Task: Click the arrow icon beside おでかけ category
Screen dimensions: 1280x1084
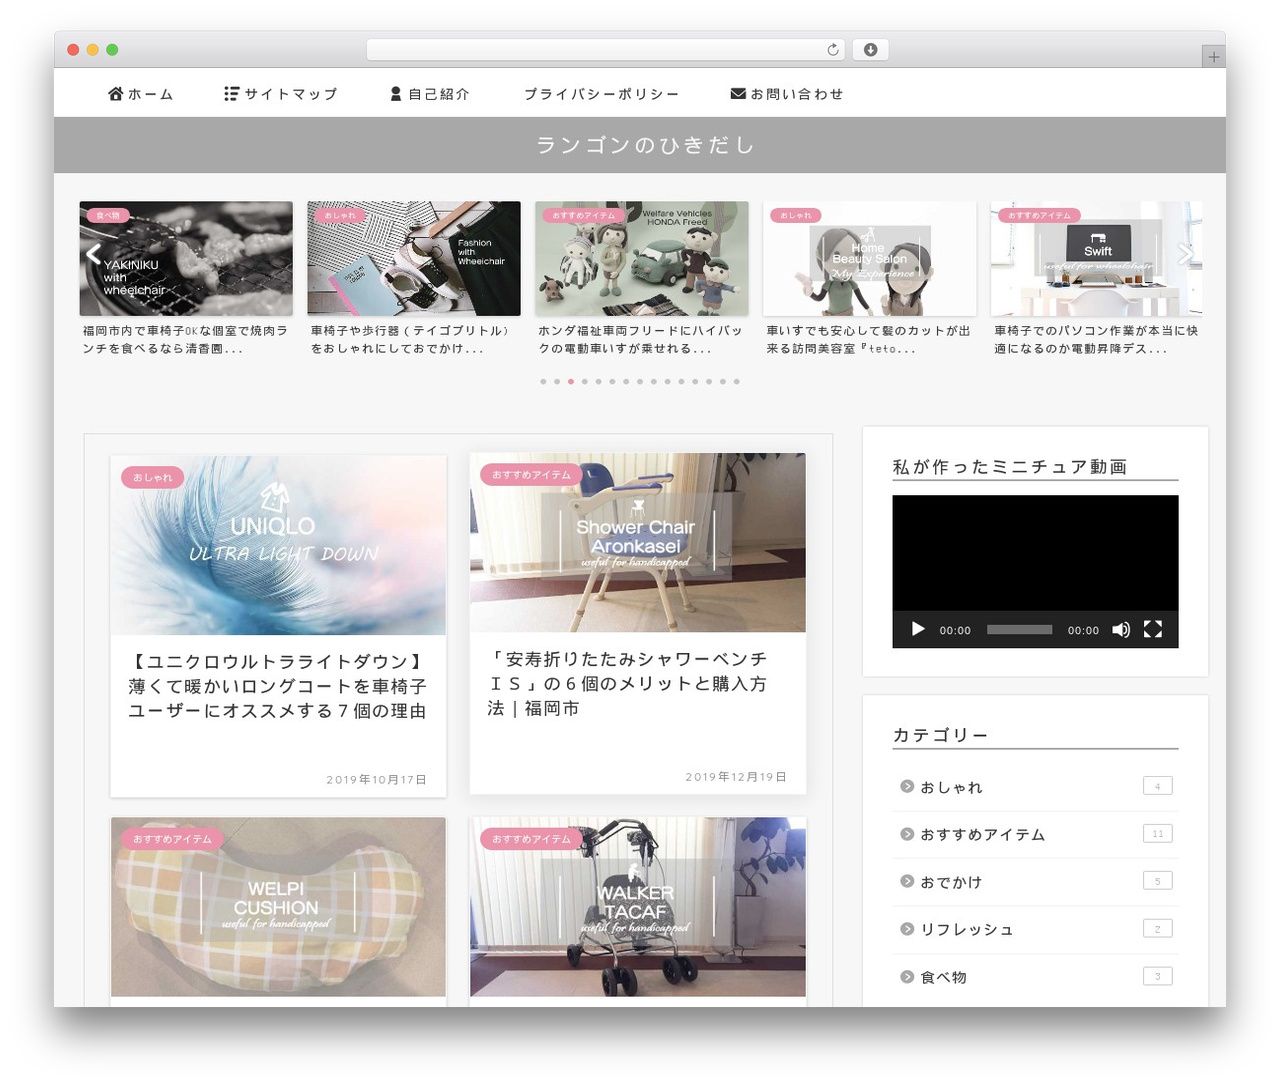Action: coord(907,882)
